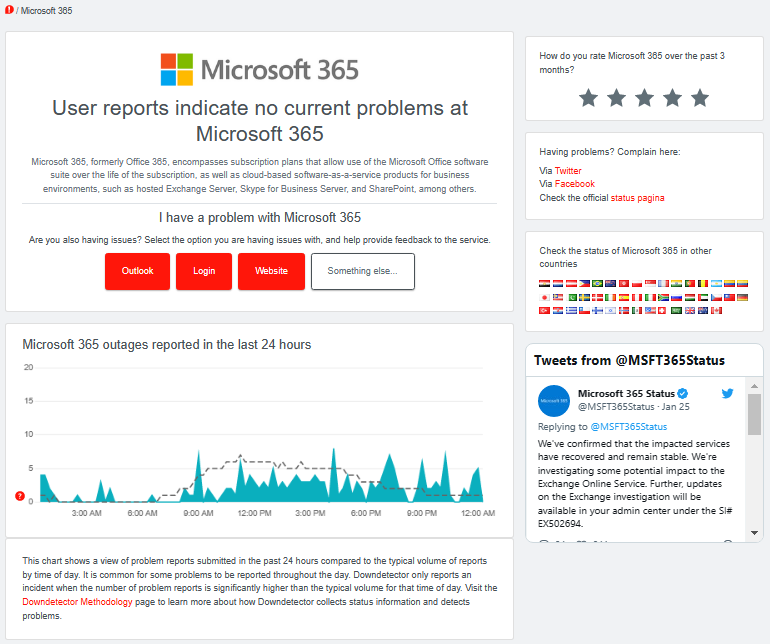Report a Login problem
Image resolution: width=770 pixels, height=644 pixels.
[x=204, y=271]
